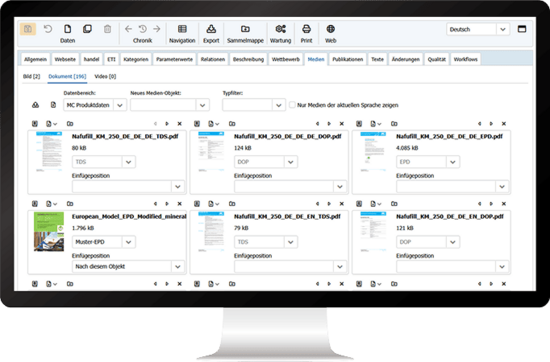Open the Web globe icon
The height and width of the screenshot is (362, 550).
click(330, 34)
